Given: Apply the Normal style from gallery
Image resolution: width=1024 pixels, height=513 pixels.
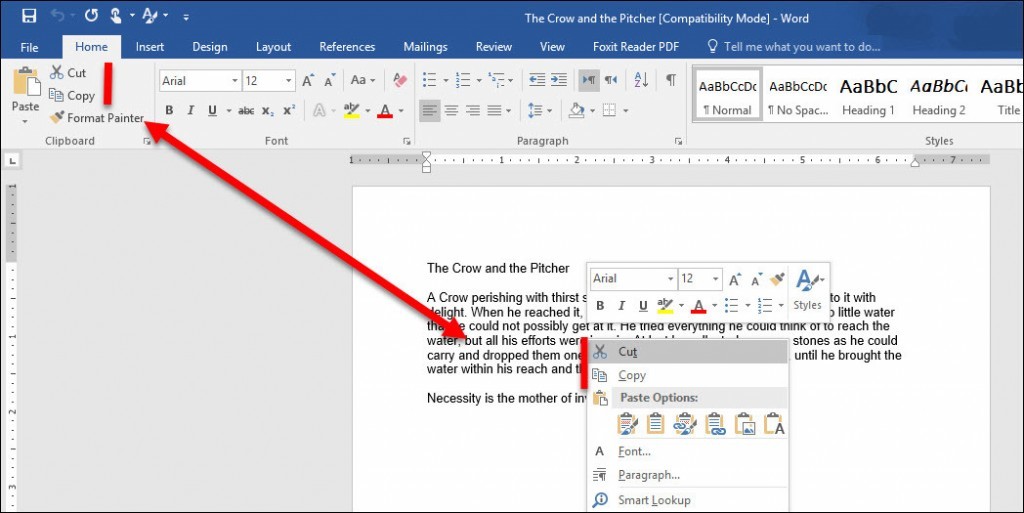Looking at the screenshot, I should click(x=728, y=95).
